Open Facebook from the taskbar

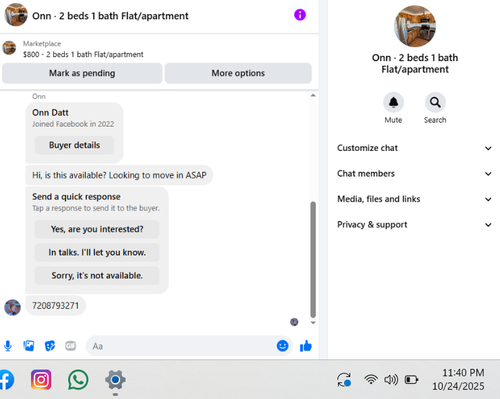point(6,380)
